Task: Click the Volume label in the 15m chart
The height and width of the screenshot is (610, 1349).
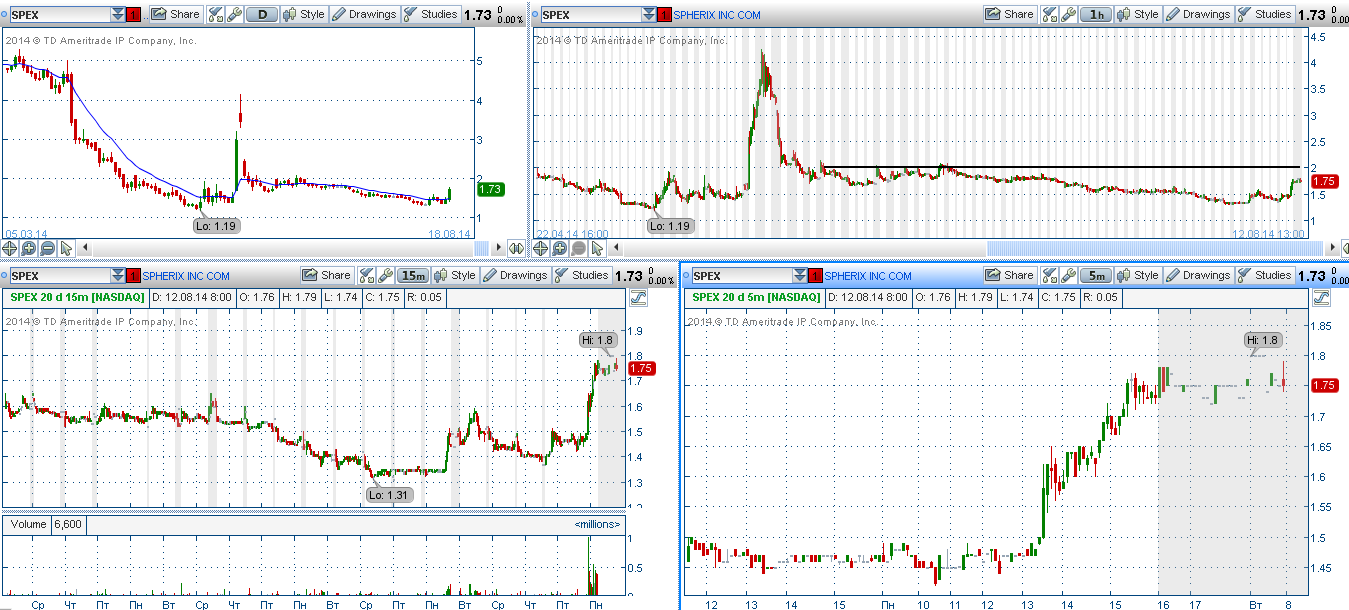Action: click(x=28, y=524)
